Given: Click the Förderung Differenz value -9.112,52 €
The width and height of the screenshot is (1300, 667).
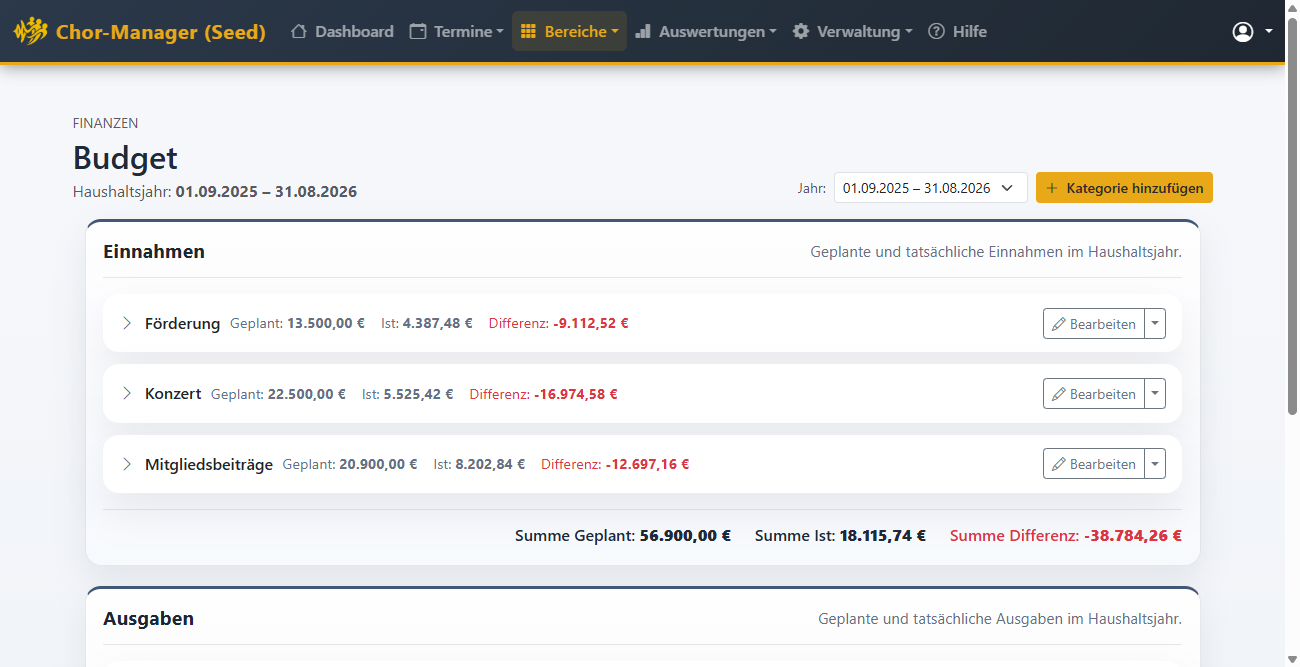Looking at the screenshot, I should [x=590, y=323].
